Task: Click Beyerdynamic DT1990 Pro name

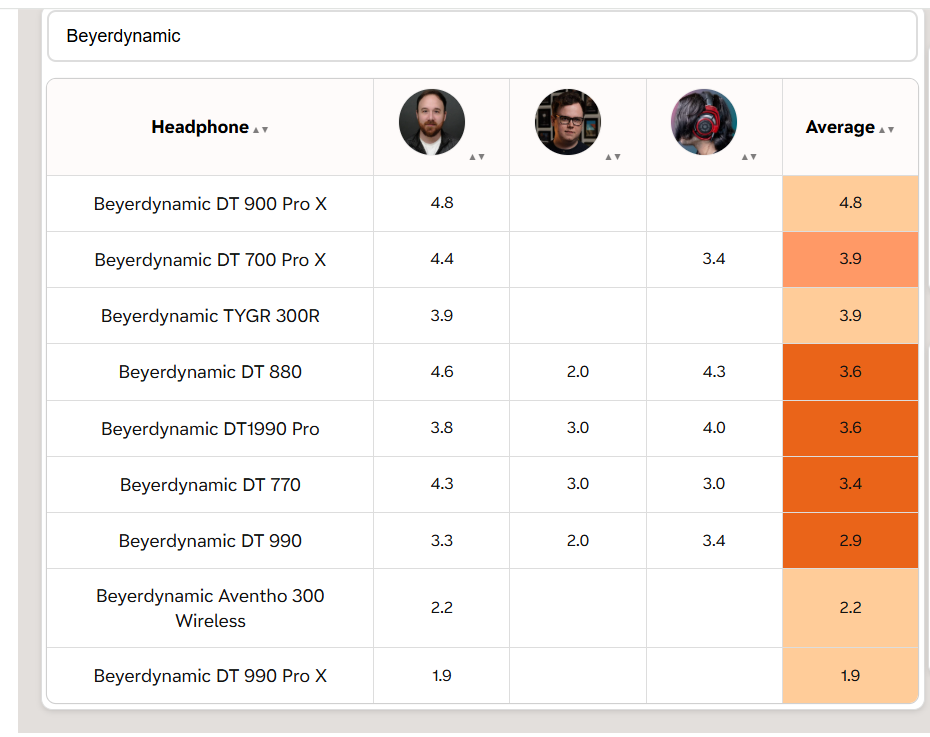Action: click(x=210, y=429)
